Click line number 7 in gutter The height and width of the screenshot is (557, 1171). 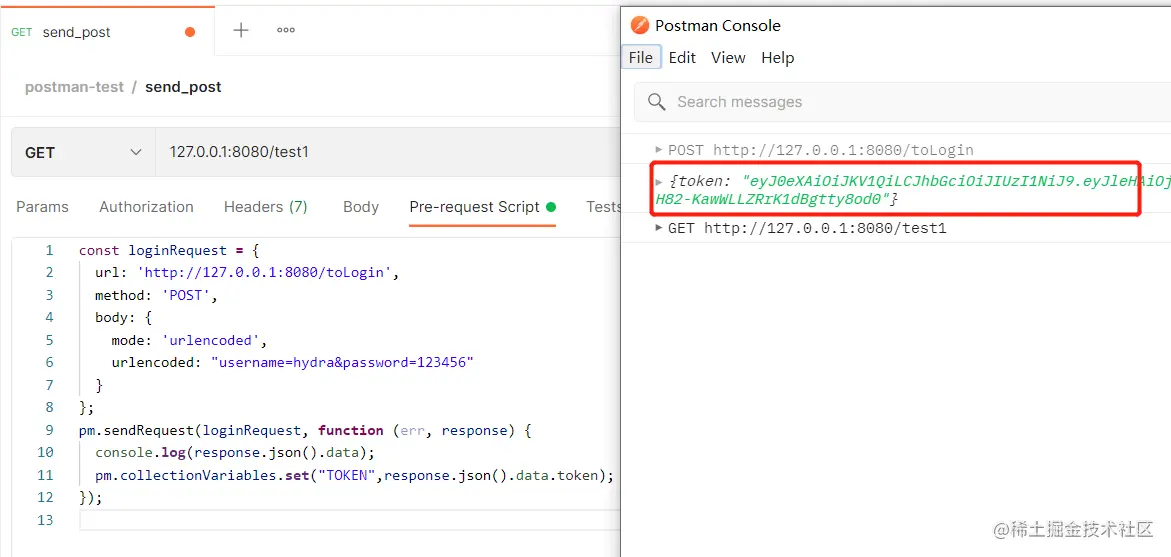pyautogui.click(x=49, y=385)
